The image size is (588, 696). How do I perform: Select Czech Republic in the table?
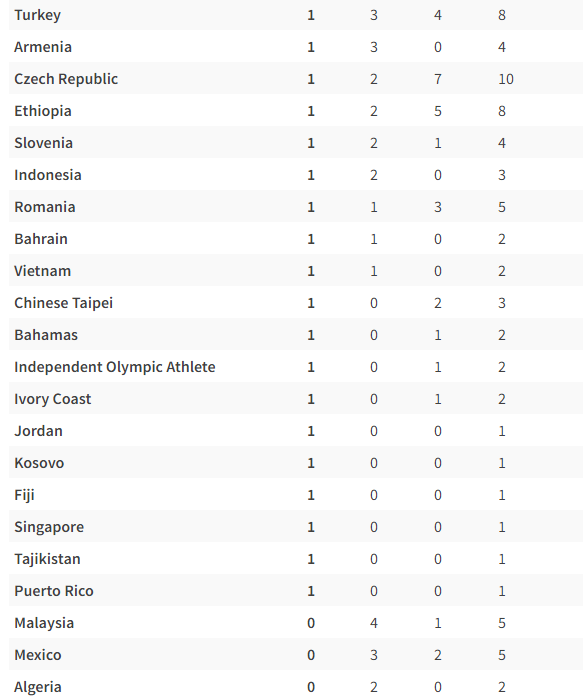coord(66,79)
